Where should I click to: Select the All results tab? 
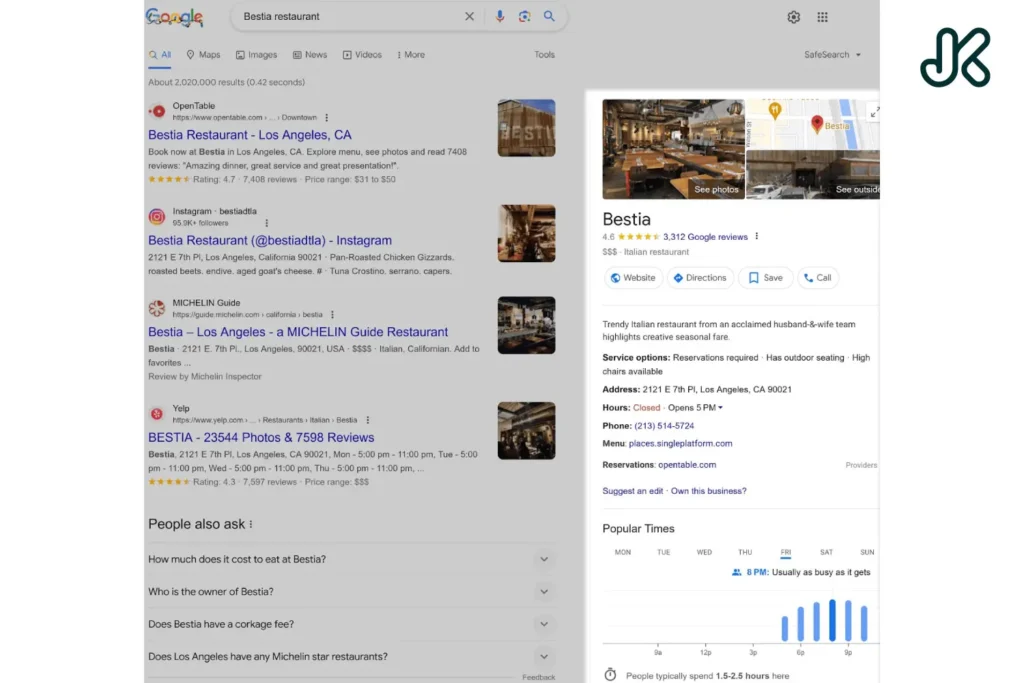(x=159, y=55)
